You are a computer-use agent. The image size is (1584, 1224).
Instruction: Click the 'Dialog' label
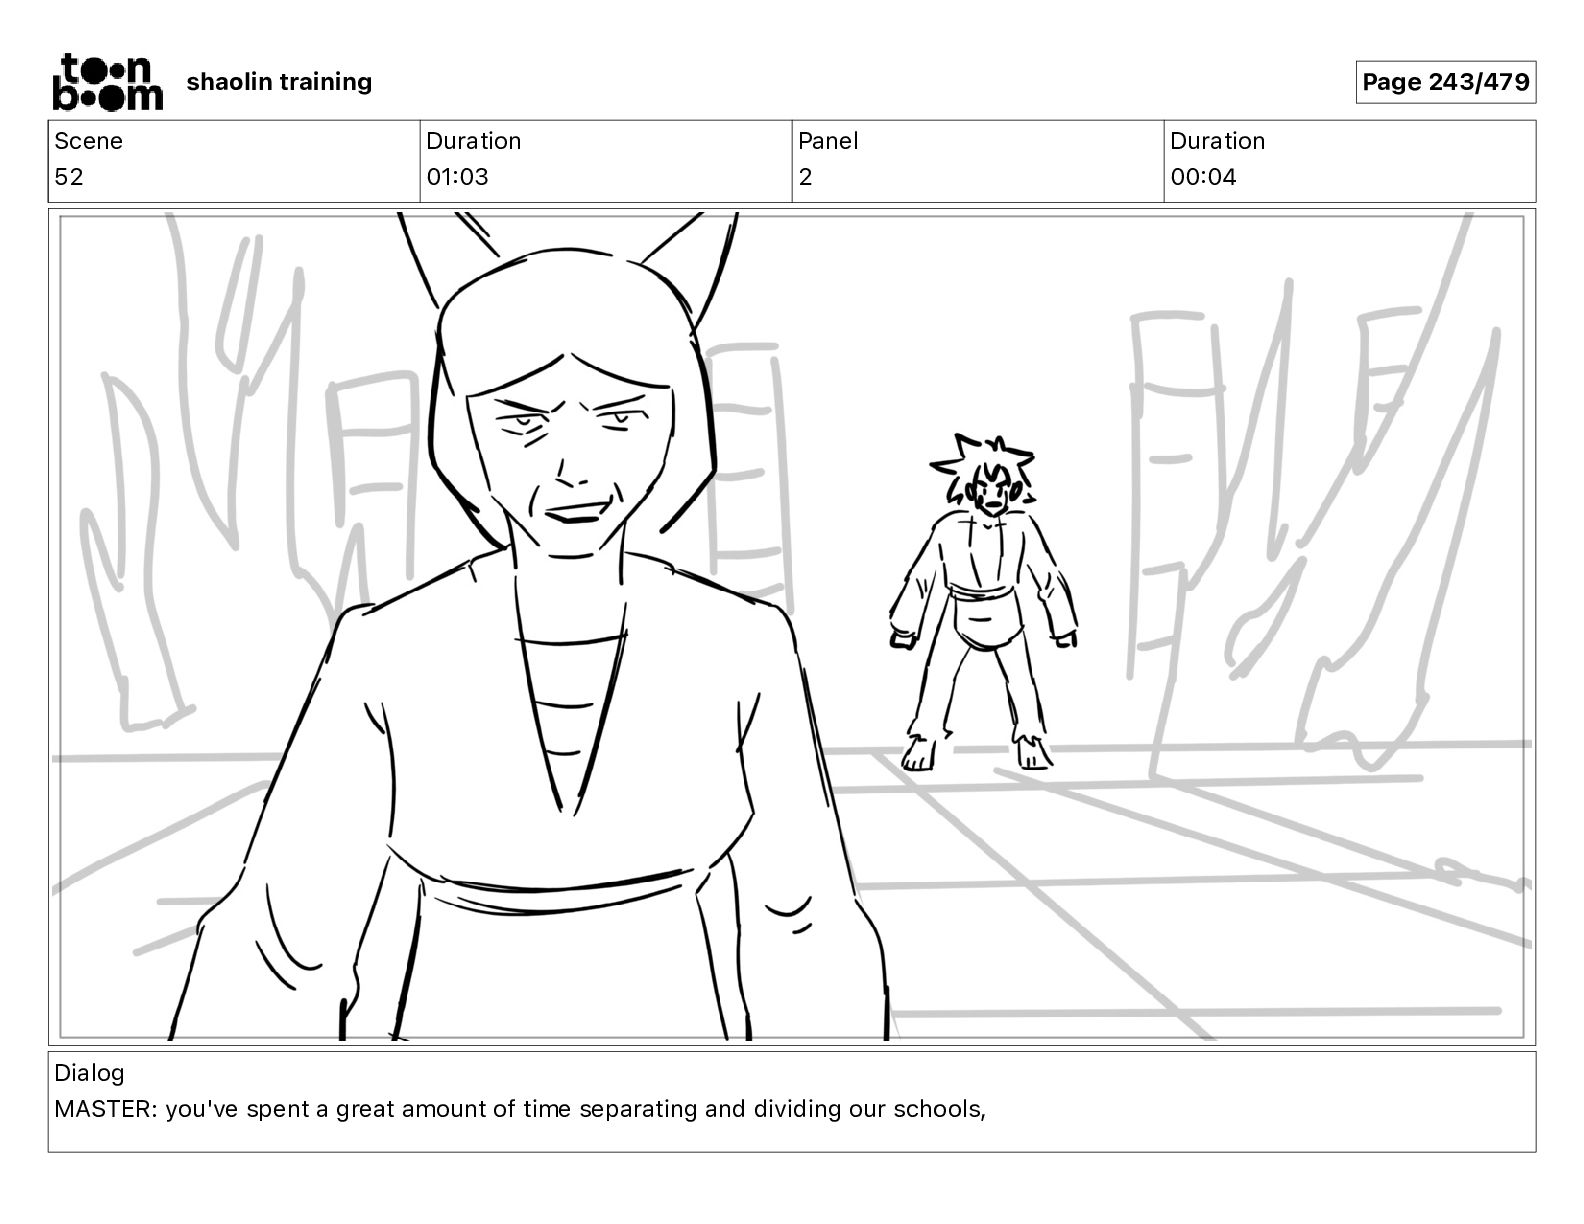coord(89,1073)
